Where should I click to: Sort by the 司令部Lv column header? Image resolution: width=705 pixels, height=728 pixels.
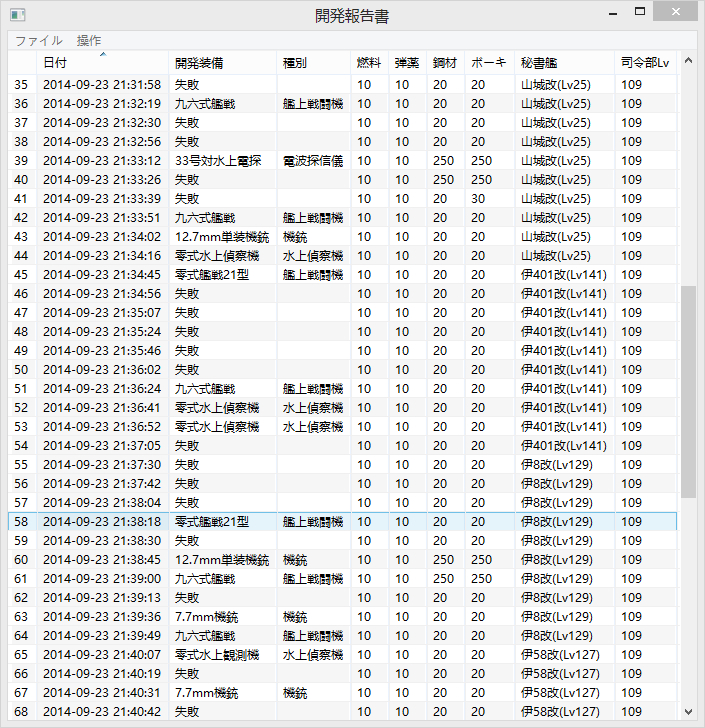pos(646,63)
